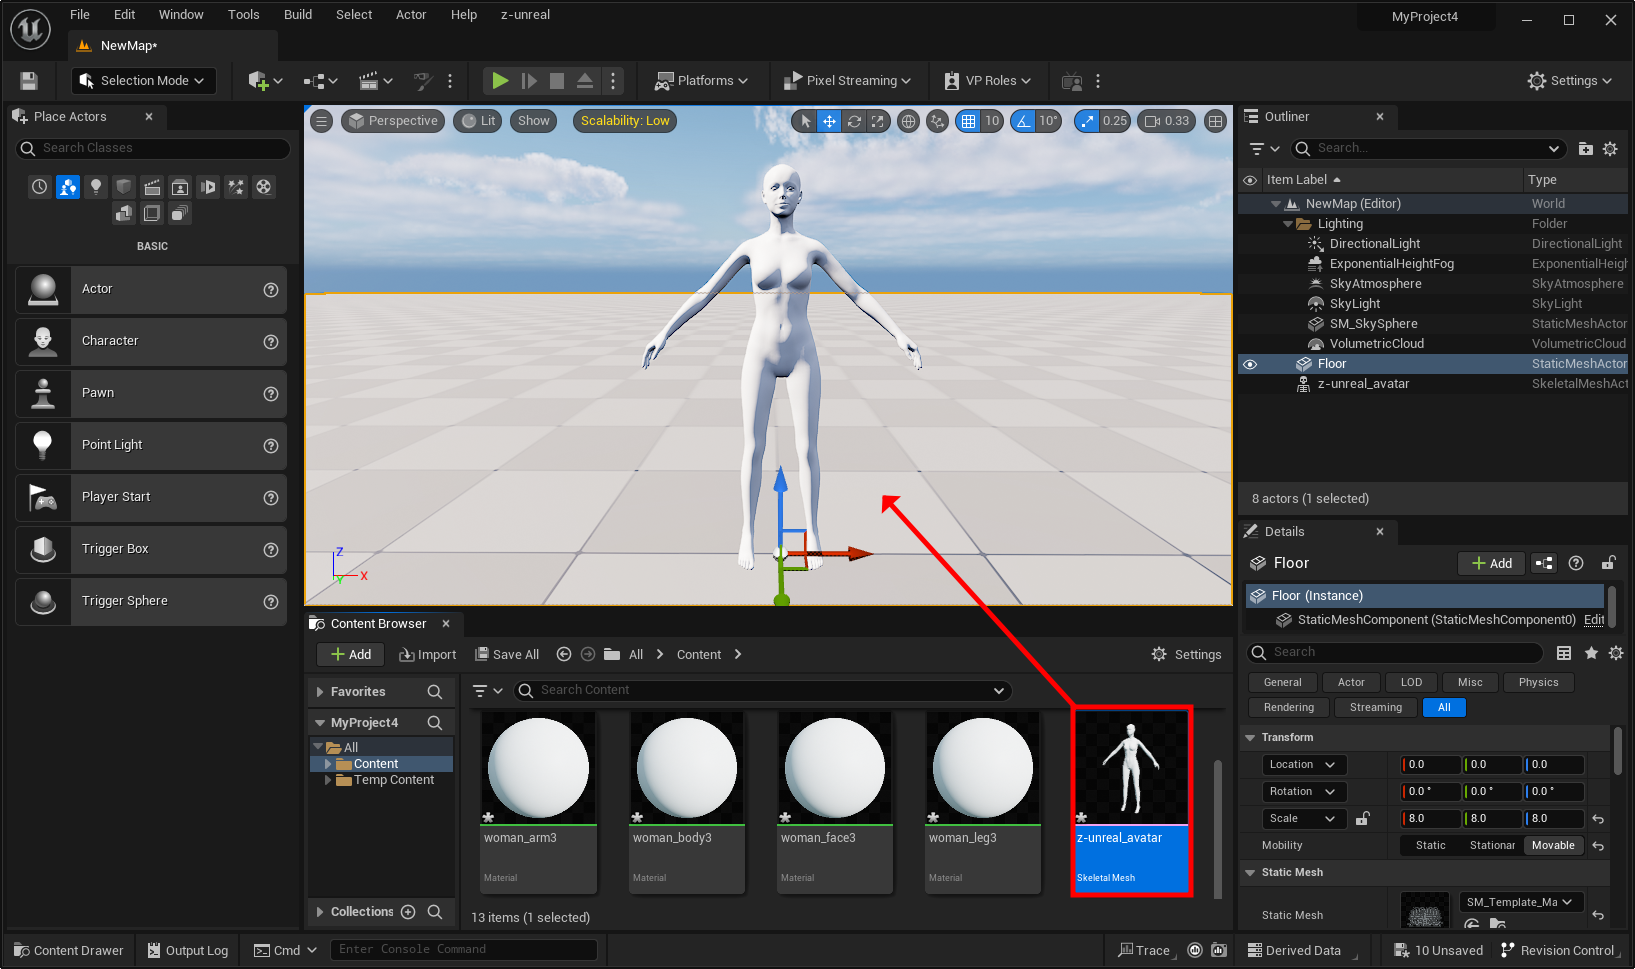The width and height of the screenshot is (1635, 969).
Task: Select the Scale gizmo tool in the viewport
Action: tap(878, 121)
